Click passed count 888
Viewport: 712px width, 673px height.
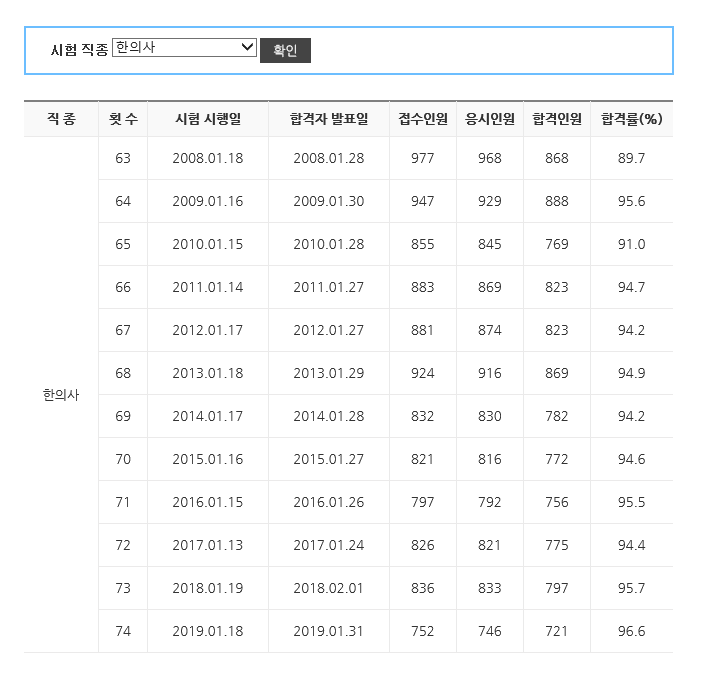557,201
